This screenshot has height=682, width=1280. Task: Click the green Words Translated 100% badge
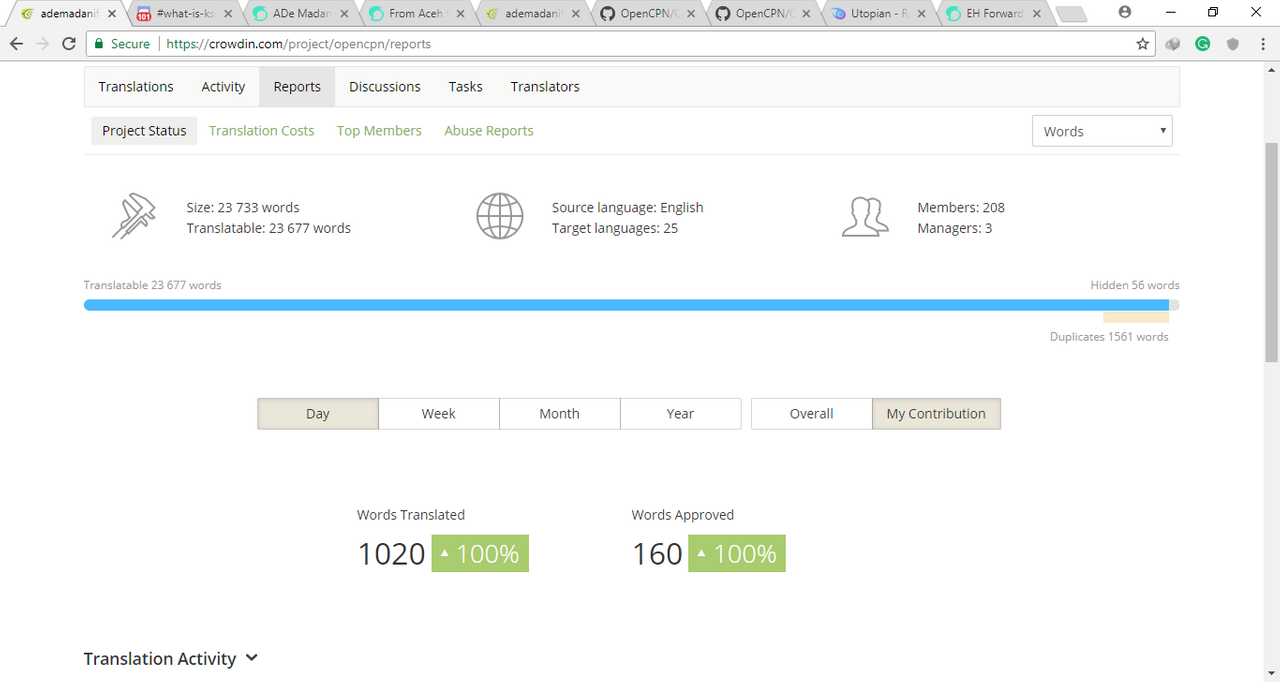(480, 554)
